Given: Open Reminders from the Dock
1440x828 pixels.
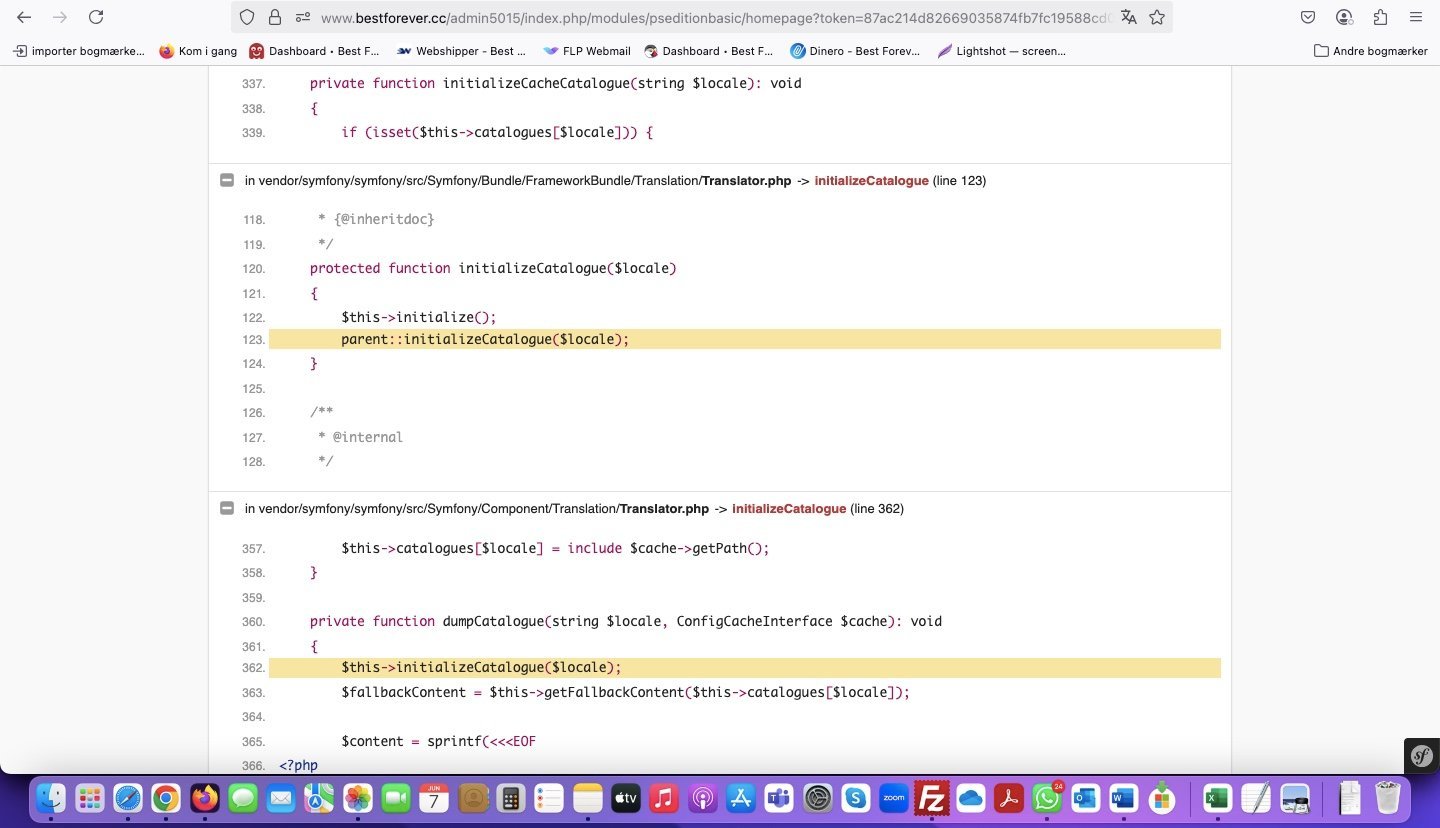Looking at the screenshot, I should (x=549, y=798).
